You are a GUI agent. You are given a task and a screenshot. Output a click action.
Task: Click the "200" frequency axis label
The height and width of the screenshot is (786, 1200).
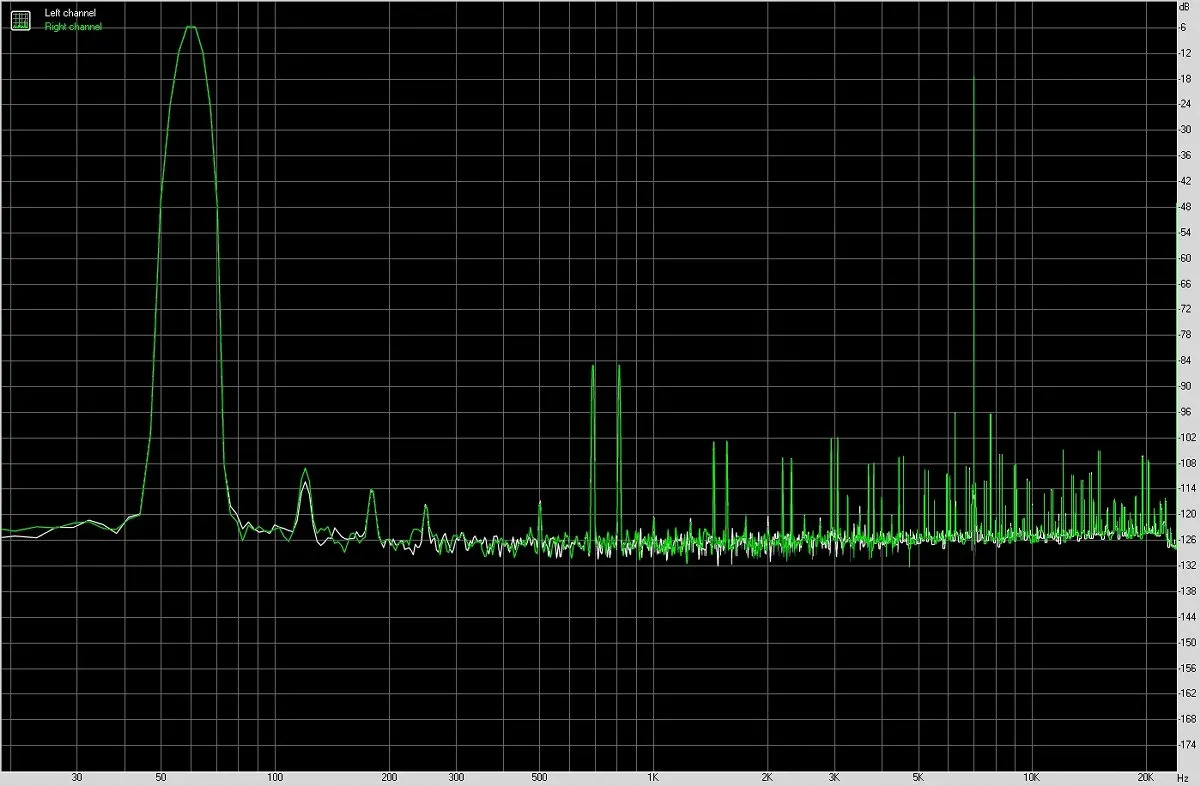click(x=389, y=777)
